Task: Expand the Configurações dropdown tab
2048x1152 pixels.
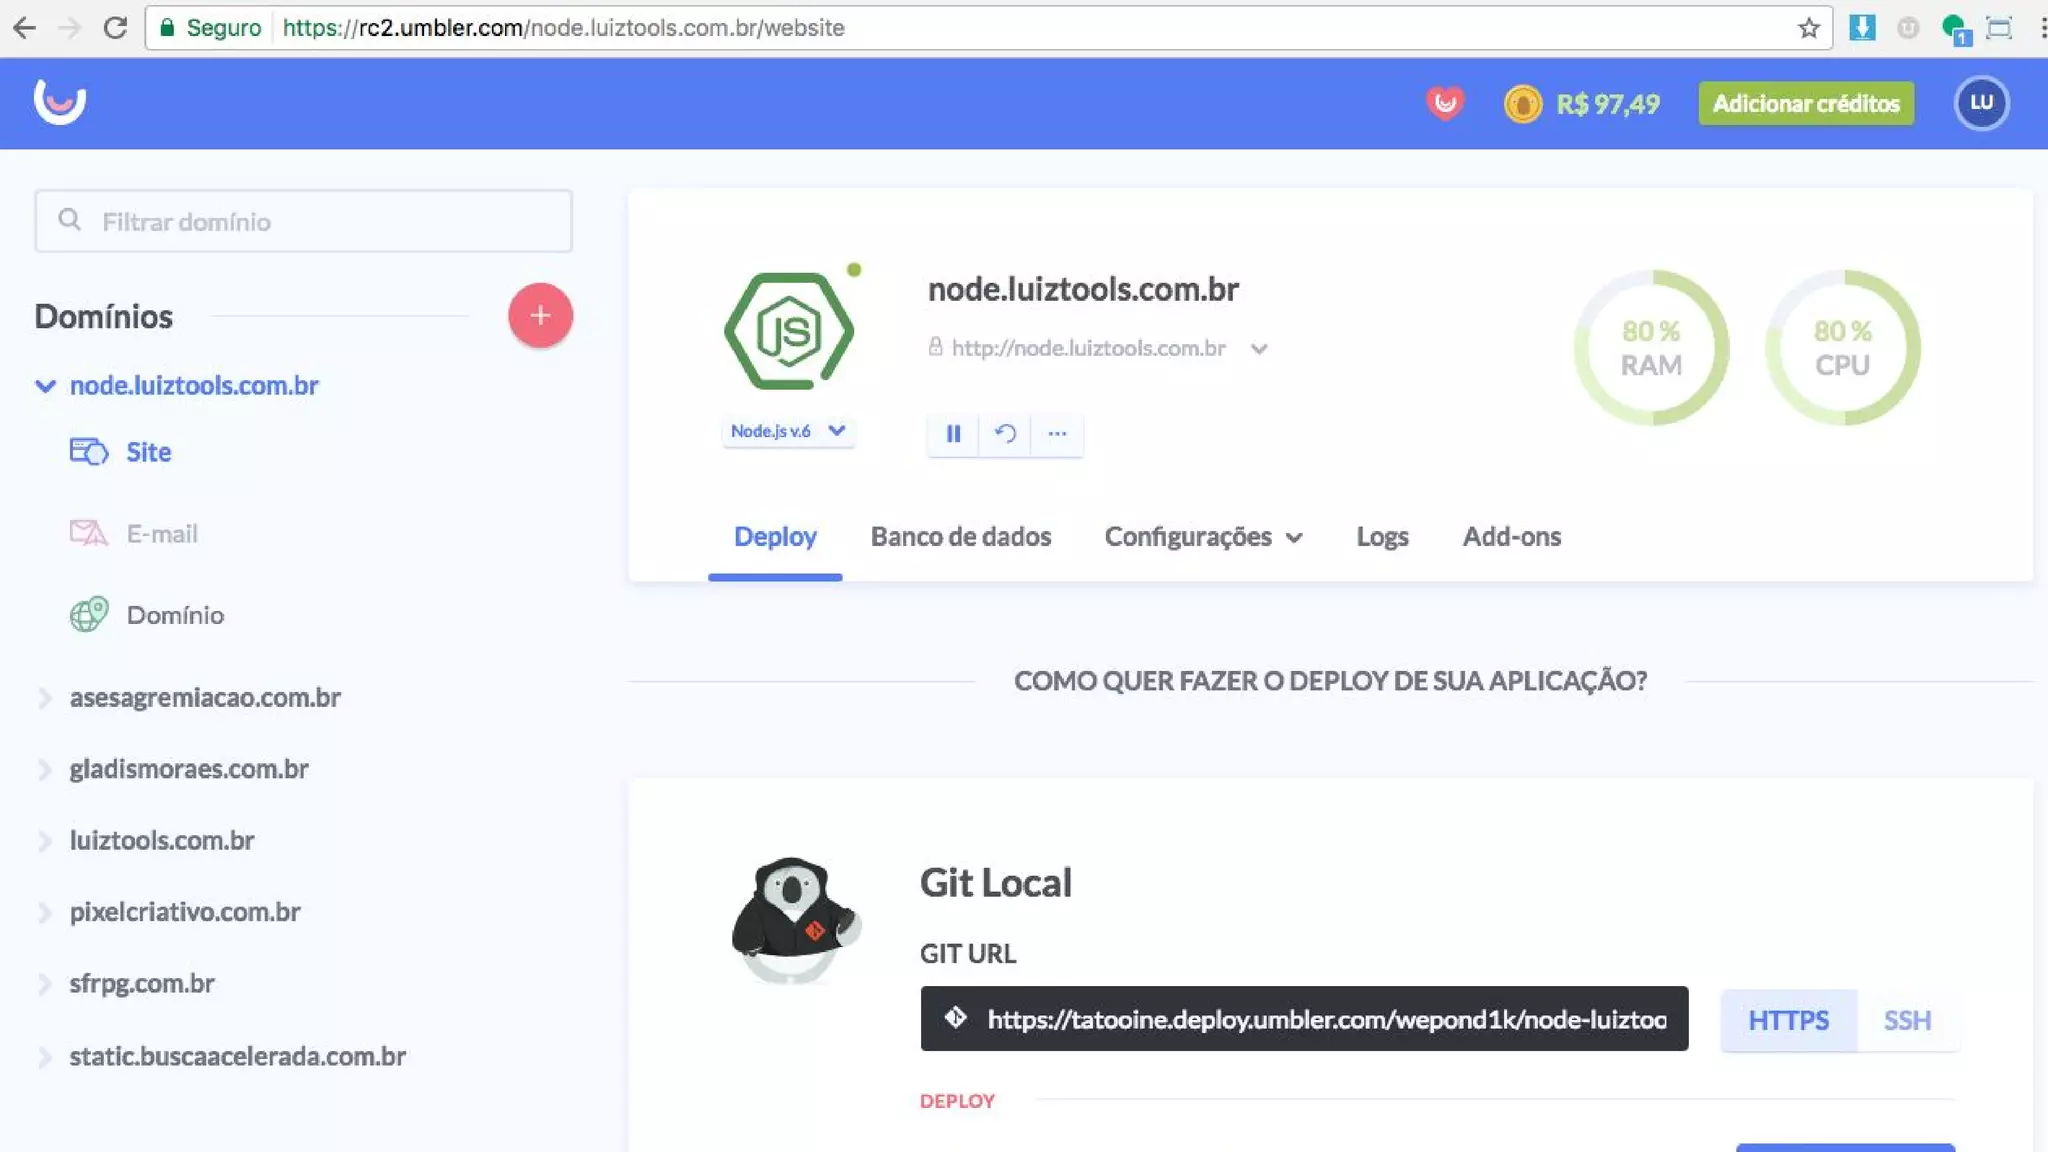Action: click(1203, 537)
